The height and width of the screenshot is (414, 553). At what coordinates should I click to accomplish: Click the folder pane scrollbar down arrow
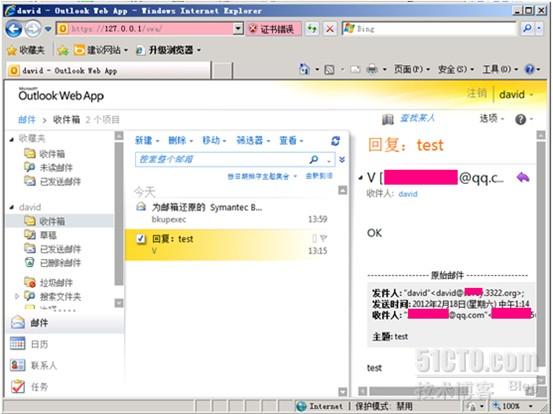(x=119, y=303)
